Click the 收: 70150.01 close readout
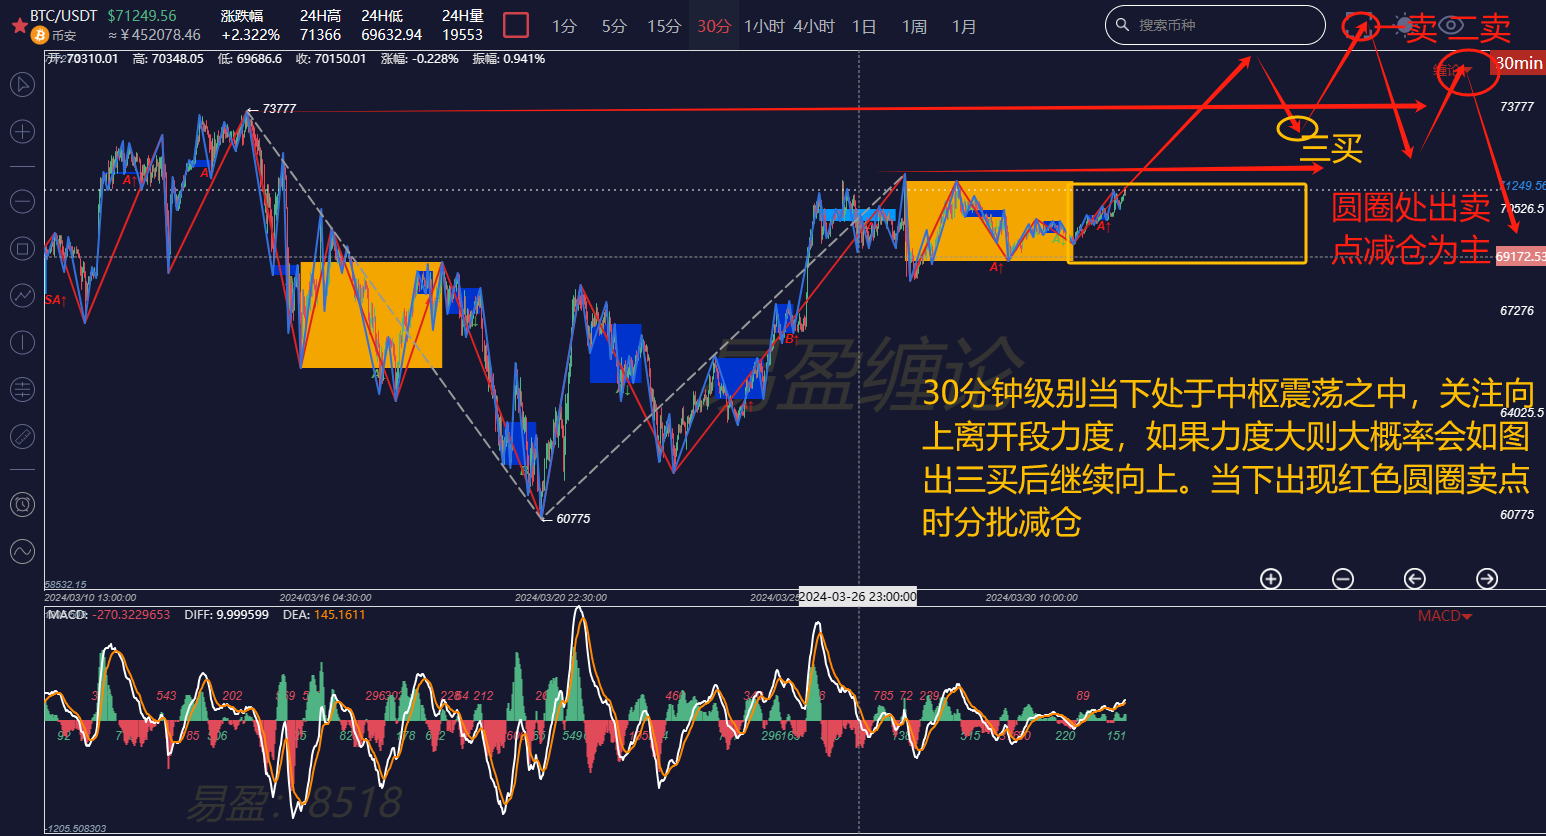 (x=331, y=59)
